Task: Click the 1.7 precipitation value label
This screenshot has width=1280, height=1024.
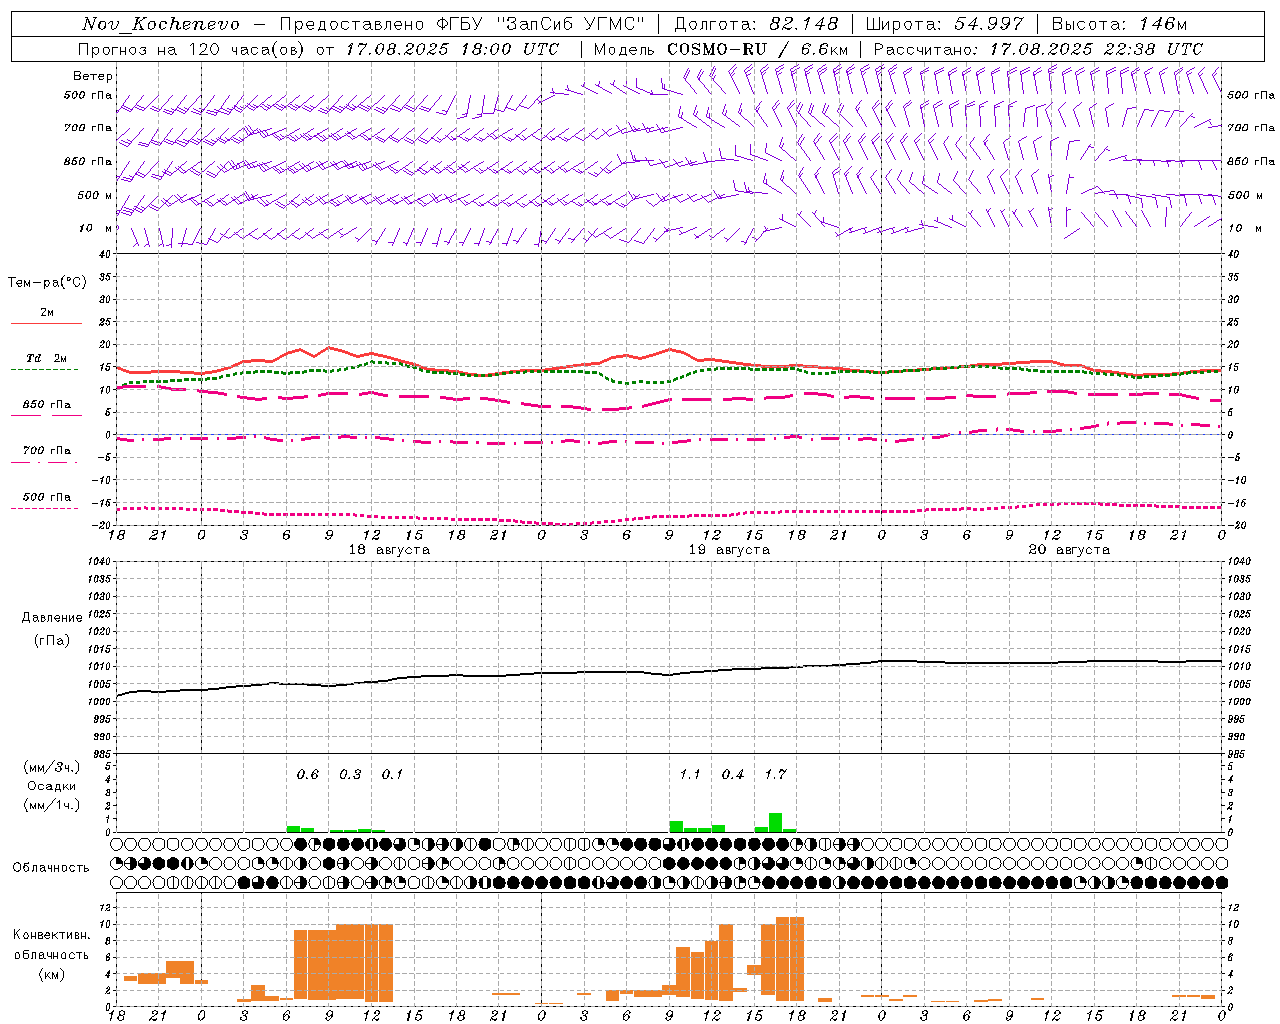Action: click(x=775, y=774)
